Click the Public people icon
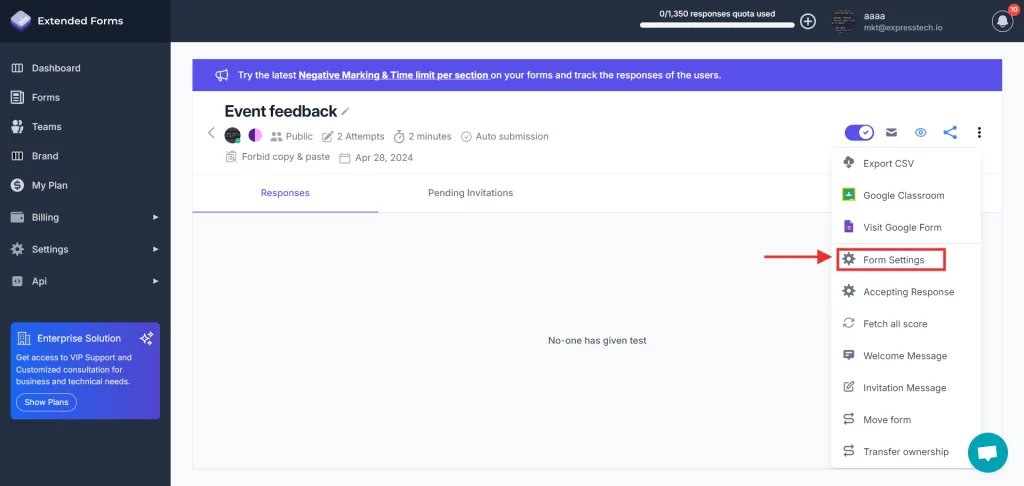The height and width of the screenshot is (486, 1024). [x=276, y=137]
